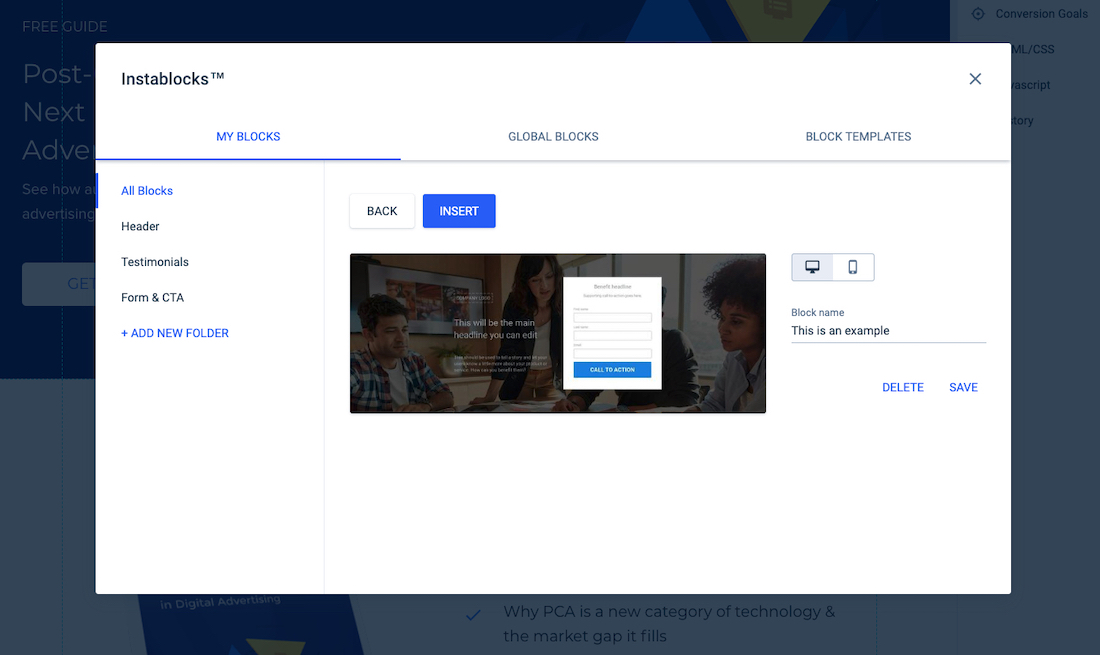Click the blue checkmark icon in background page
Viewport: 1100px width, 655px height.
click(474, 615)
